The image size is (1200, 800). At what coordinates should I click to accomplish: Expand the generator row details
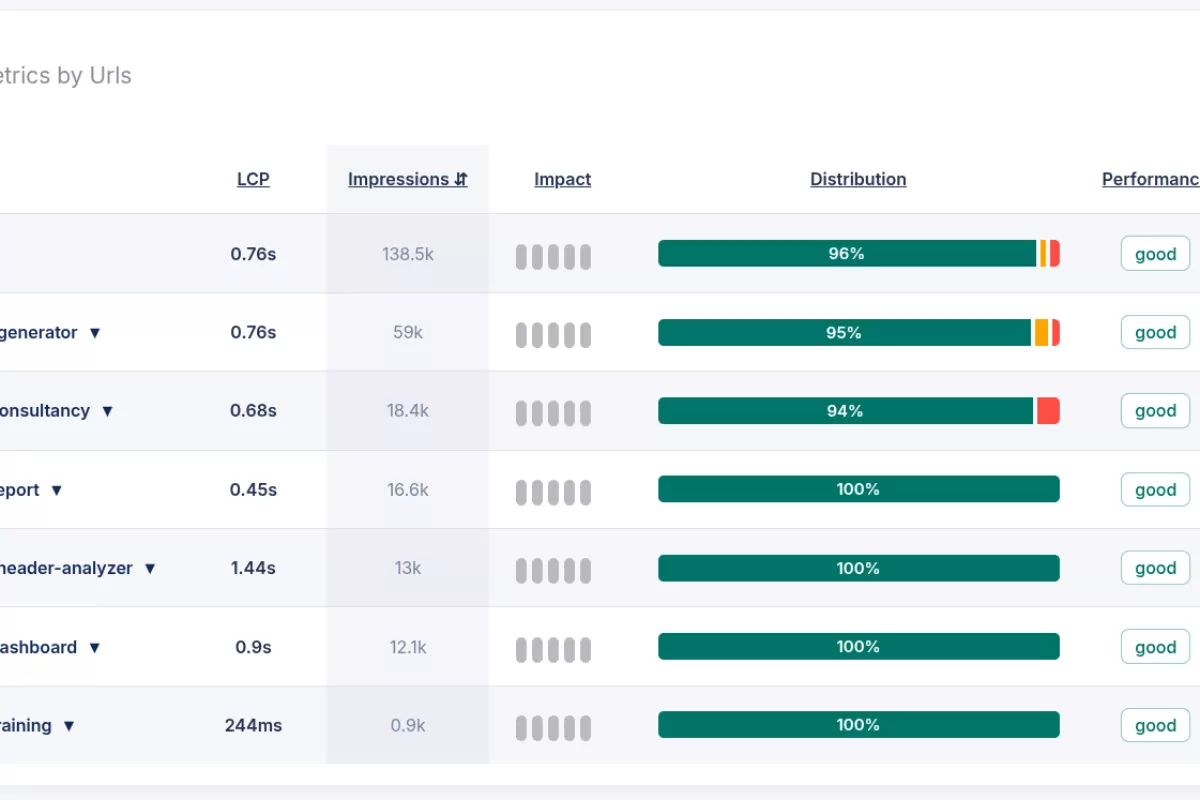coord(95,333)
